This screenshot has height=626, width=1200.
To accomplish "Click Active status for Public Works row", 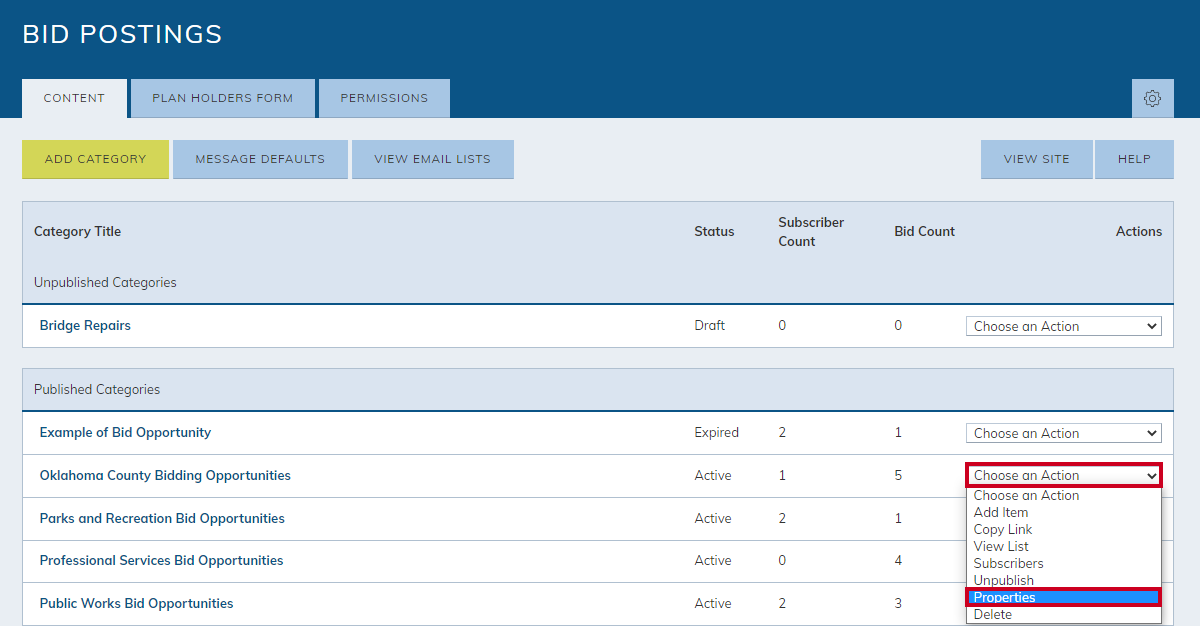I will click(x=713, y=603).
